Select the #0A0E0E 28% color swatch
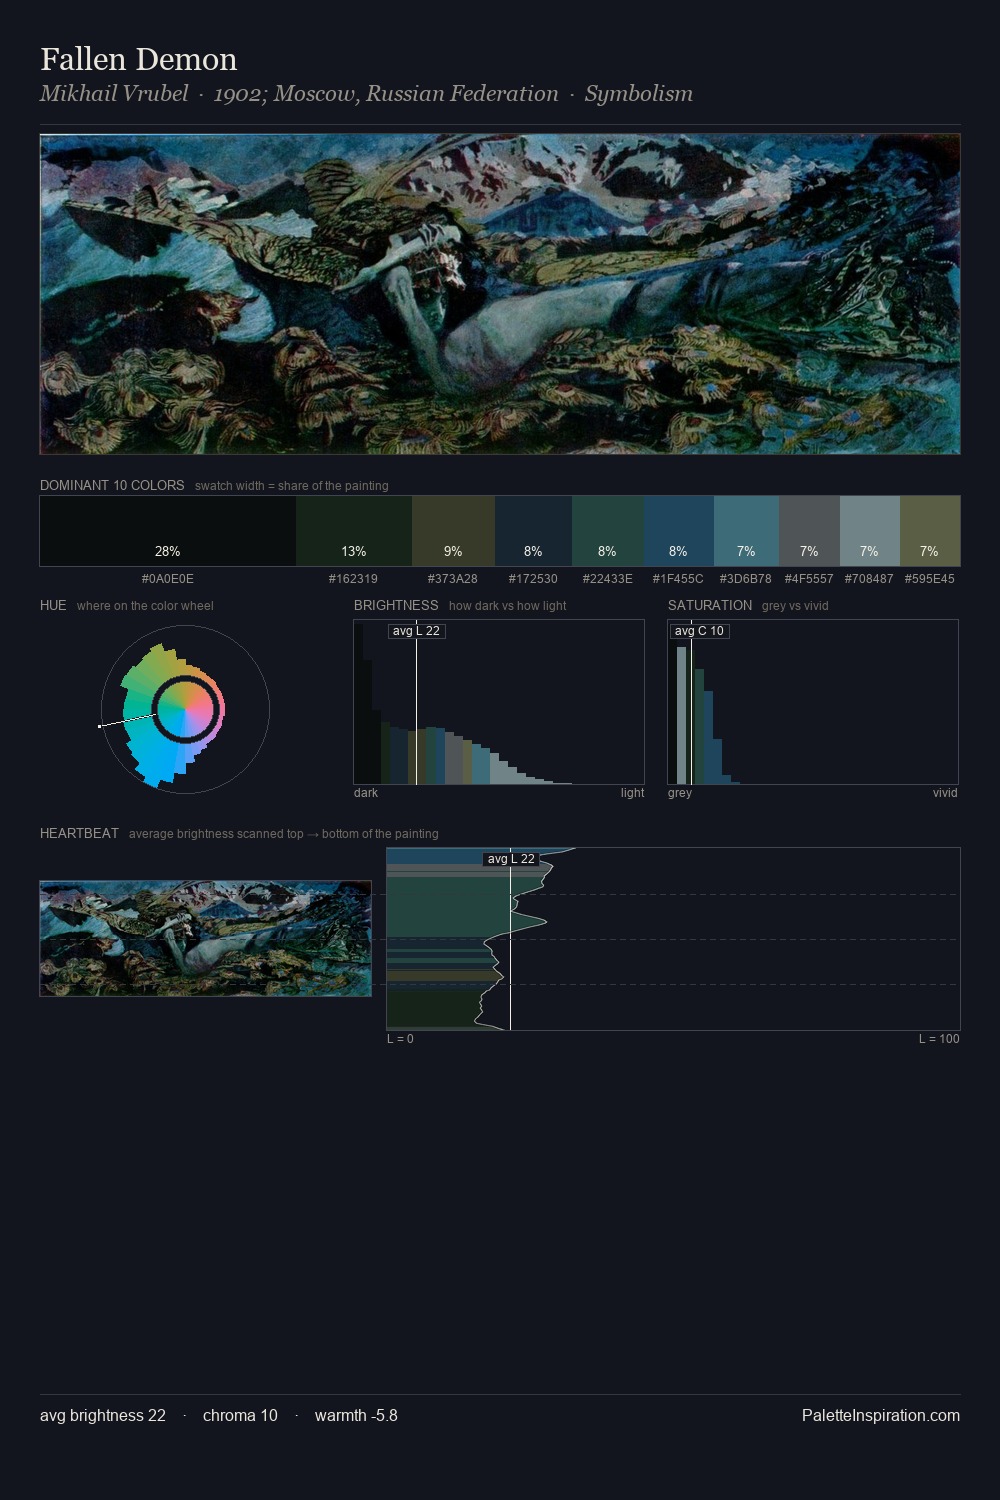 pos(168,531)
